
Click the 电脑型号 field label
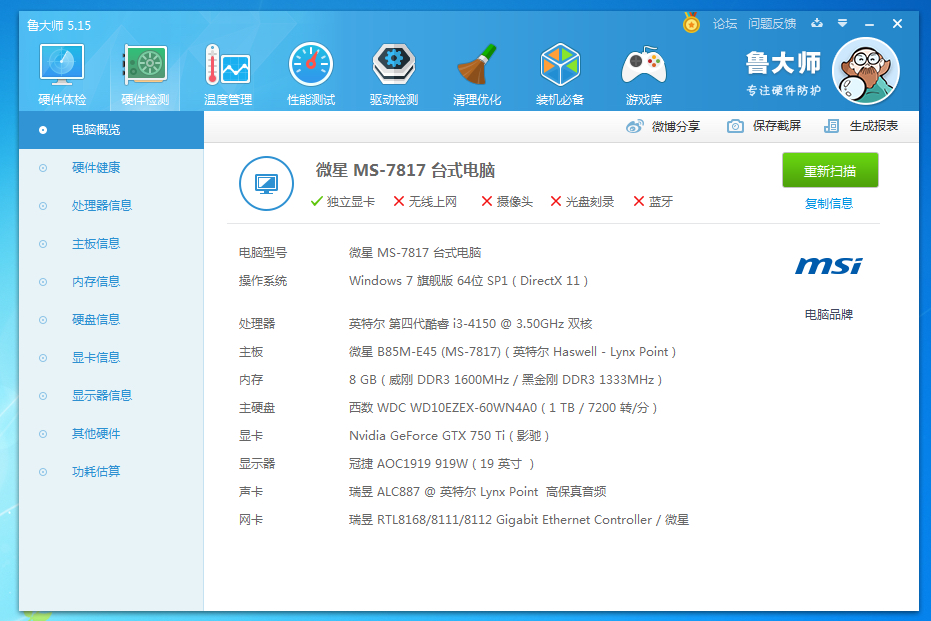262,253
